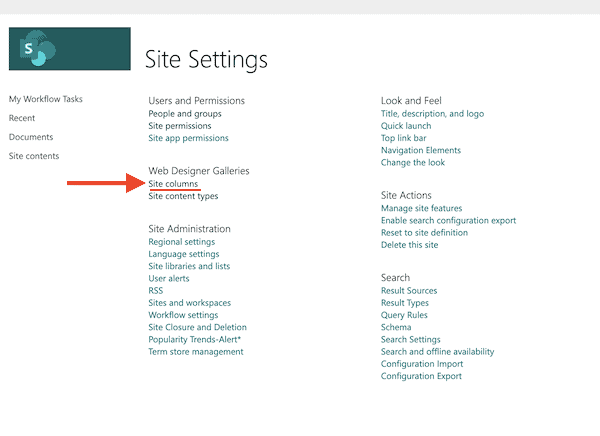Screen dimensions: 600x436
Task: Choose Delete this site
Action: pyautogui.click(x=409, y=245)
